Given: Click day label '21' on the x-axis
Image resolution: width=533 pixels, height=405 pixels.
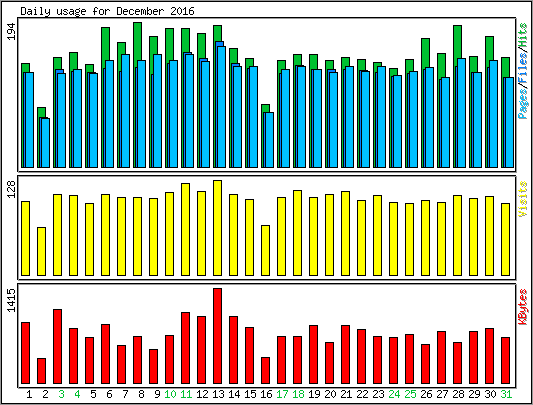Looking at the screenshot, I should (346, 394).
